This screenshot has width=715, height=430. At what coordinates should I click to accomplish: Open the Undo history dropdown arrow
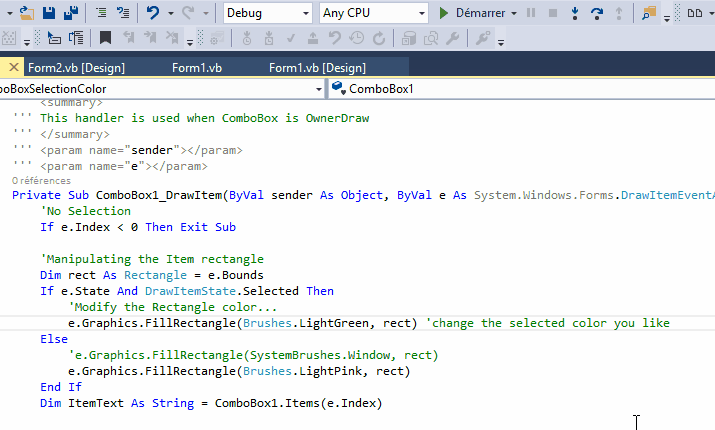pyautogui.click(x=171, y=14)
